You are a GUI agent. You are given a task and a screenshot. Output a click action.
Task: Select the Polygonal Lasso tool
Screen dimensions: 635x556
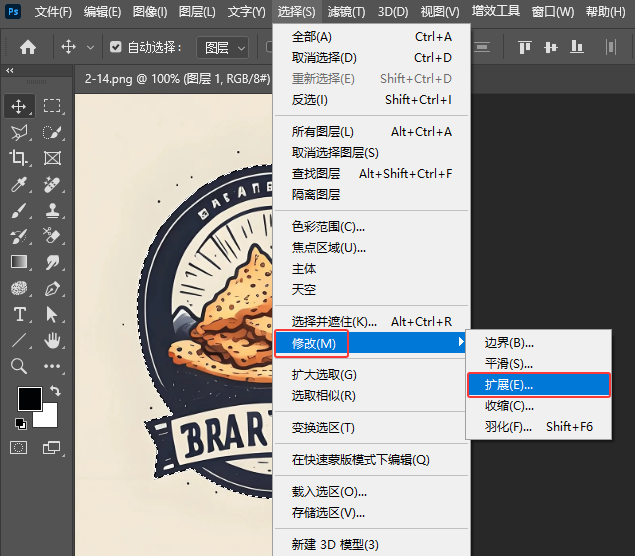[x=19, y=132]
